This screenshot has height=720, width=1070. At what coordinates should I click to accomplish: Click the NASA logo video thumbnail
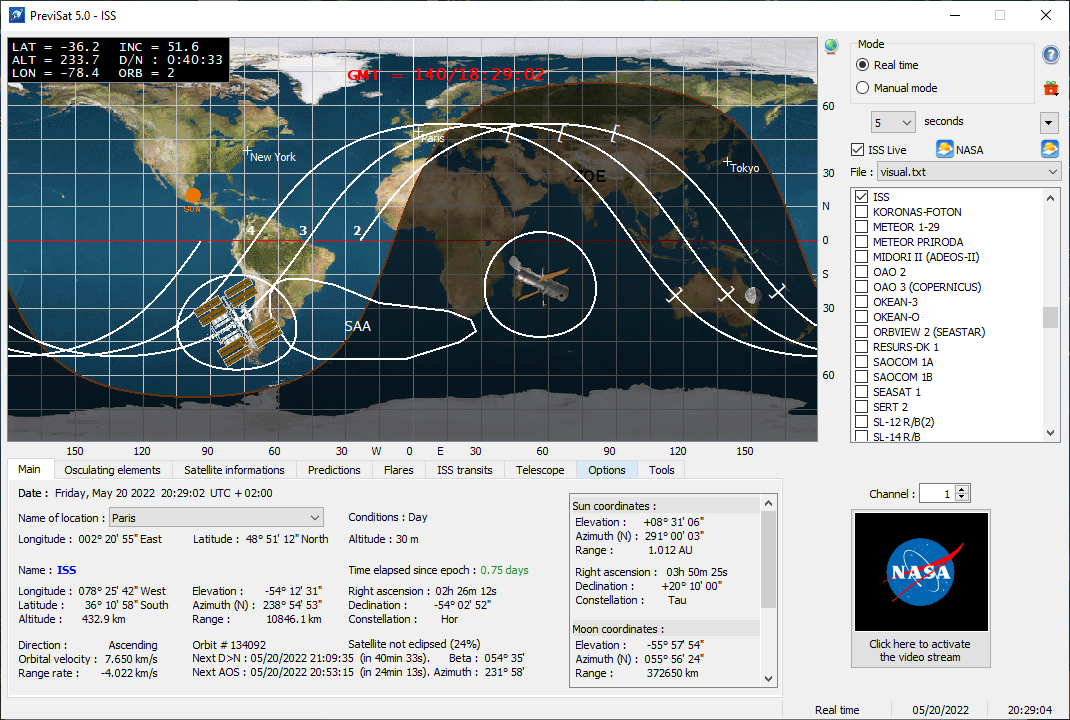coord(921,572)
